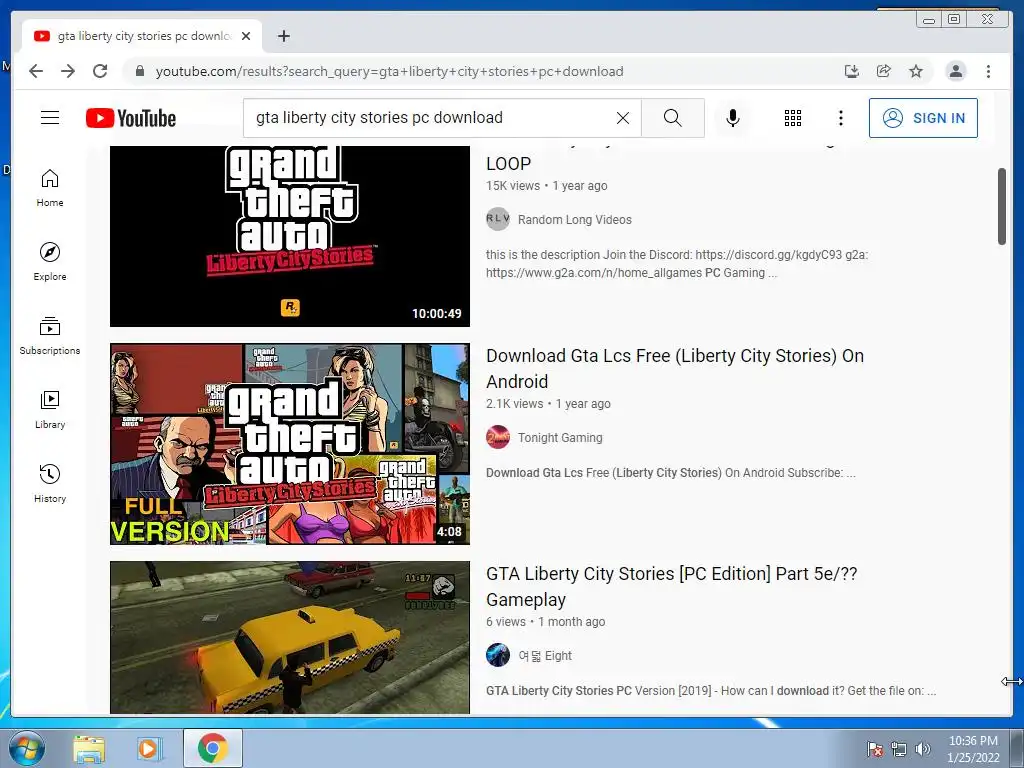
Task: Click the network tray icon
Action: pyautogui.click(x=899, y=749)
